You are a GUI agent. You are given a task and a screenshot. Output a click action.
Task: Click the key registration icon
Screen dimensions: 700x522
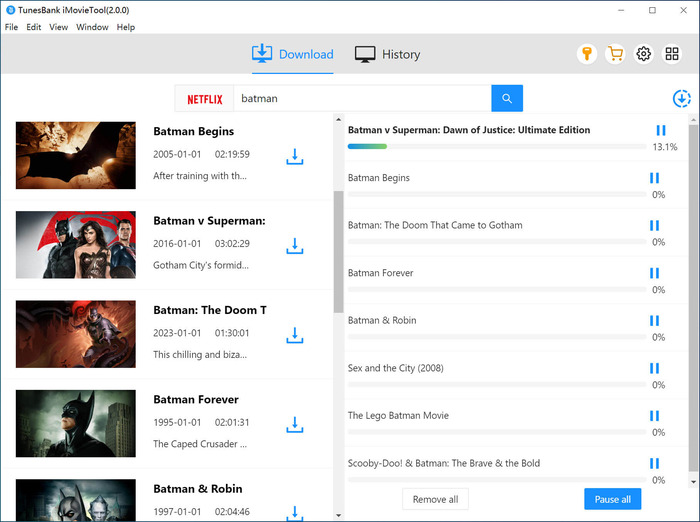click(587, 54)
